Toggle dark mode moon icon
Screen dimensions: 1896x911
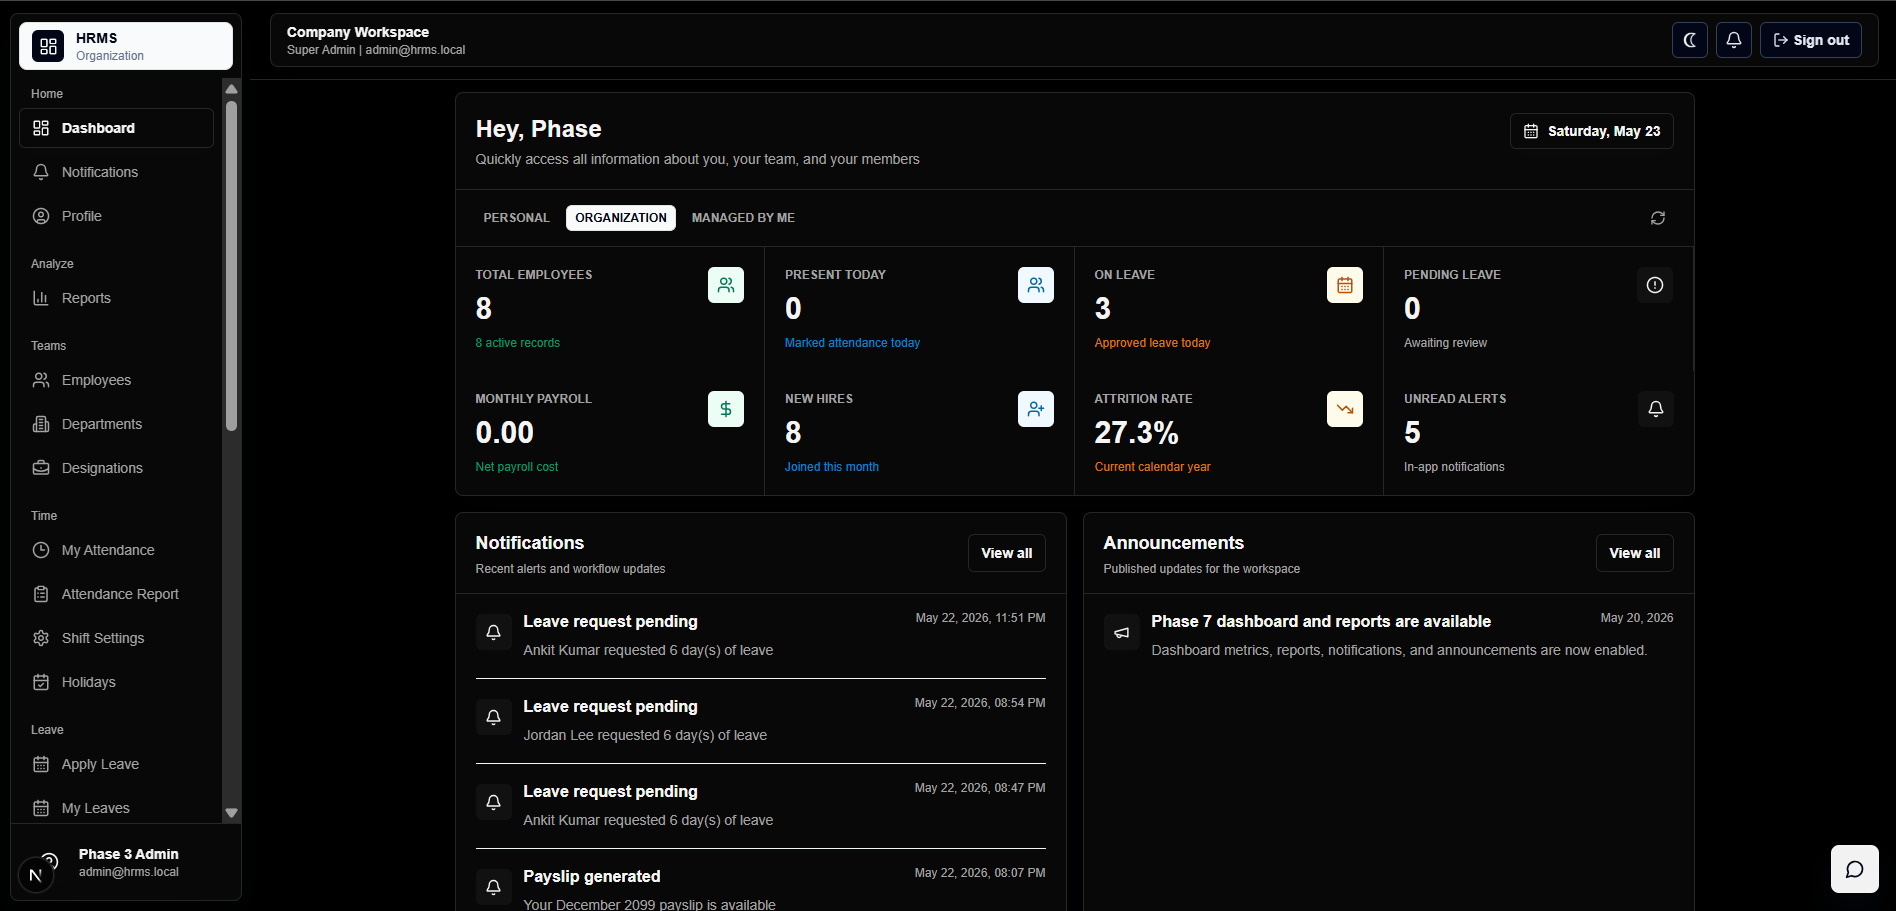click(1689, 40)
